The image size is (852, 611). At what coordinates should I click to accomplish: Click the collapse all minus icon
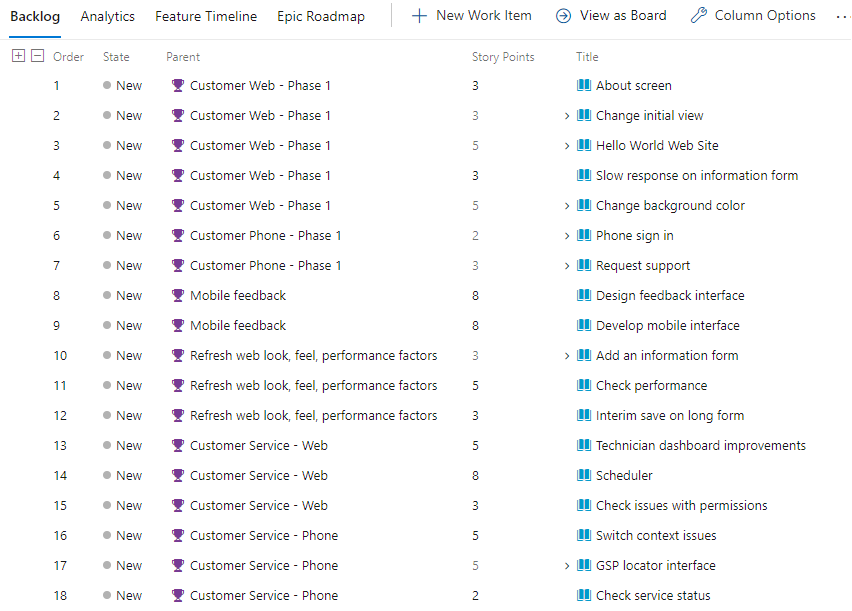[37, 55]
